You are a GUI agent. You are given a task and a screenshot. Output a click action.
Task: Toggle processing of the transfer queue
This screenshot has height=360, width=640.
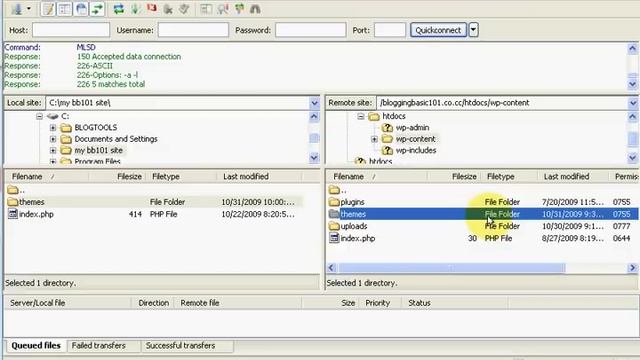135,9
